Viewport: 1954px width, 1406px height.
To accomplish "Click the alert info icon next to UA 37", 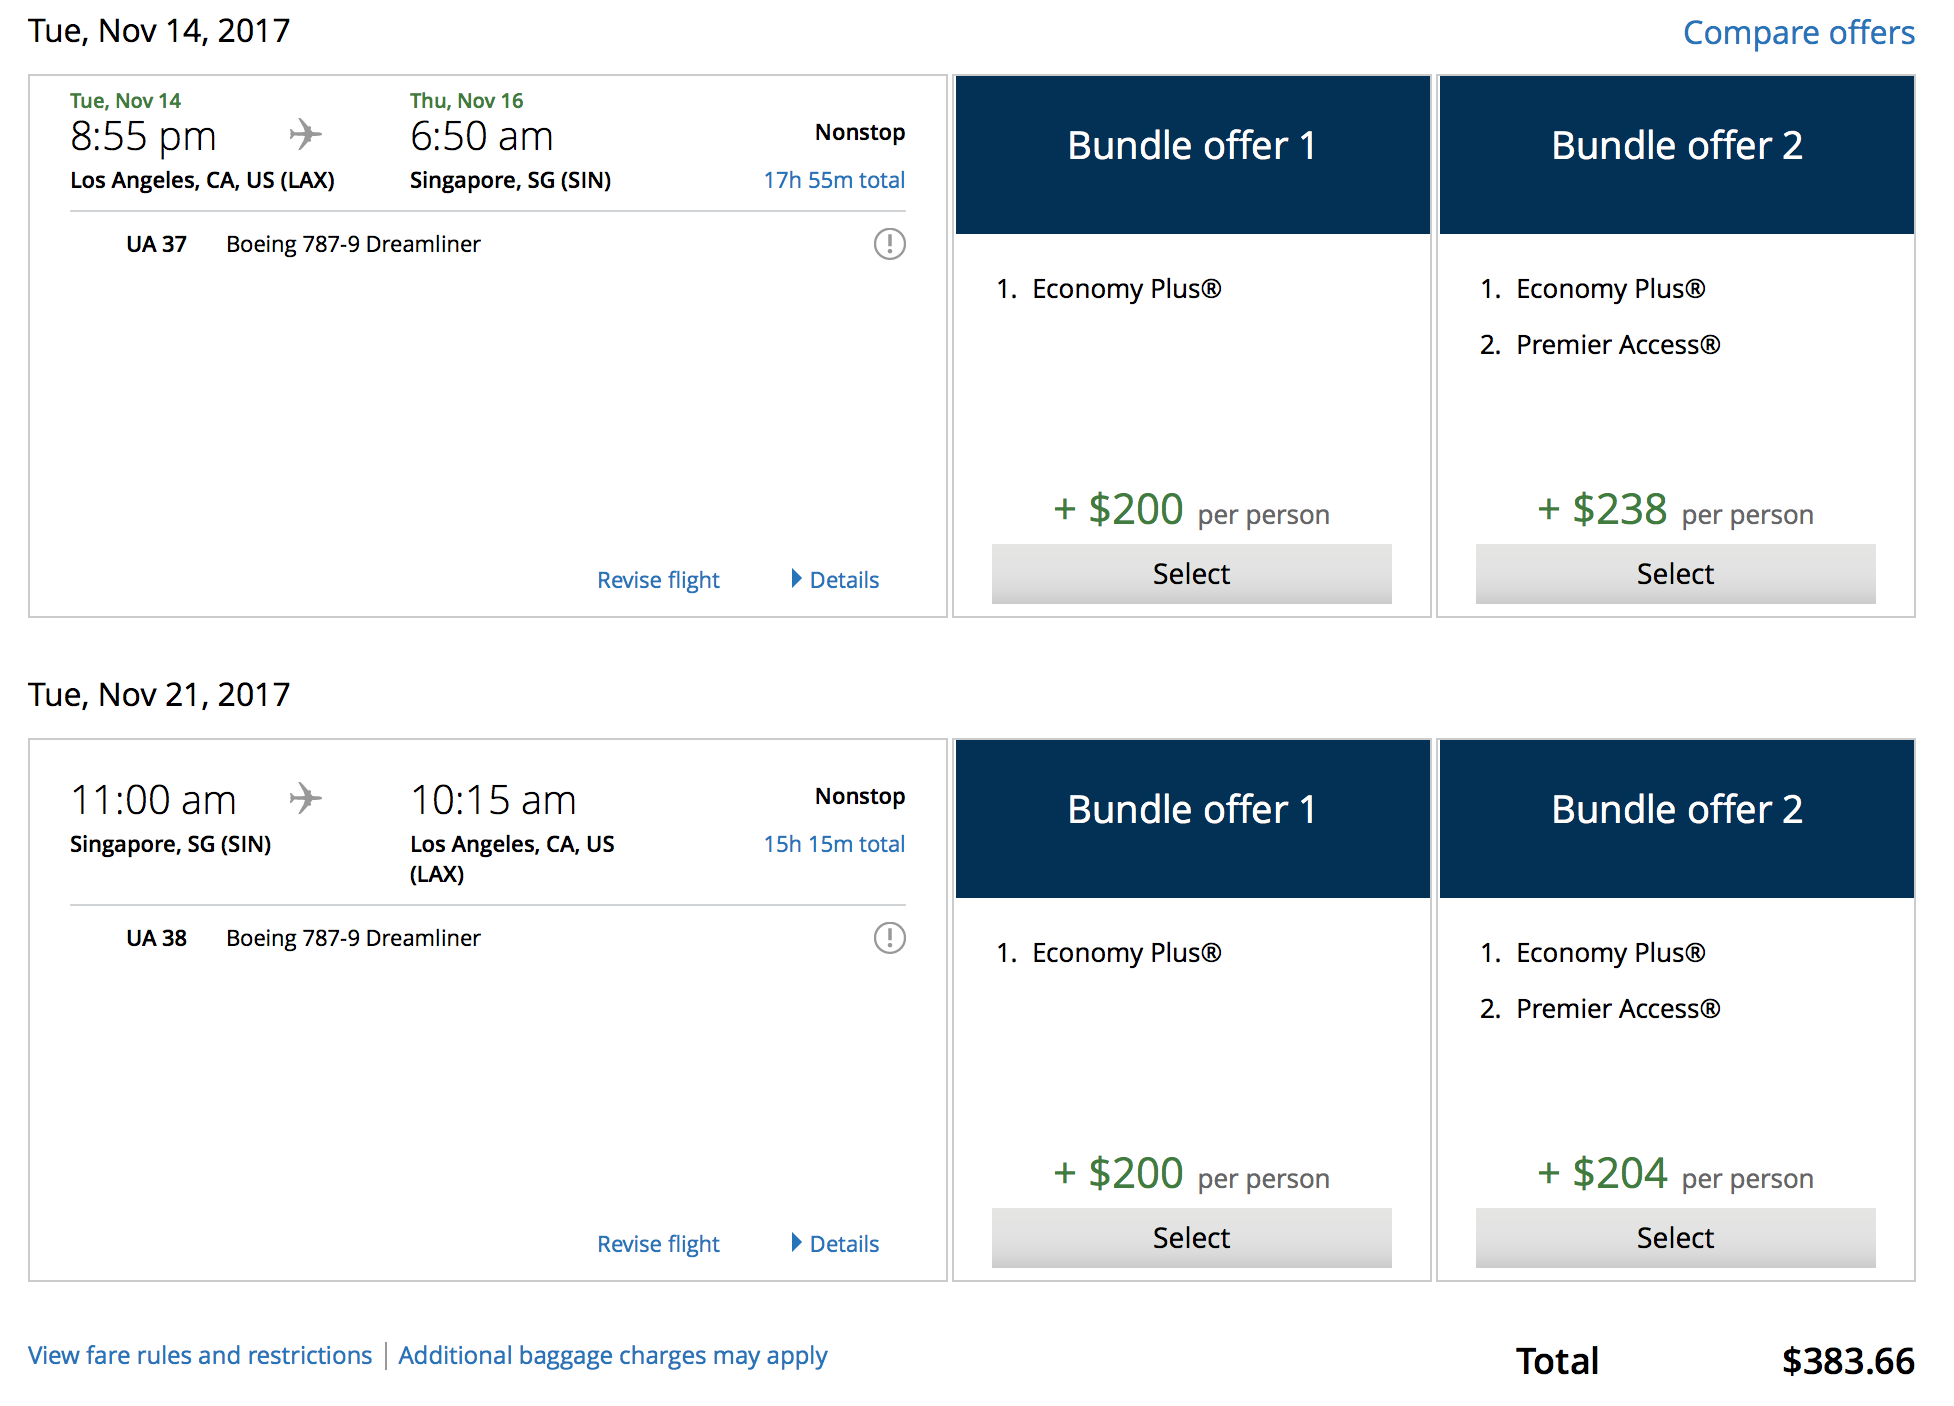I will (x=889, y=243).
